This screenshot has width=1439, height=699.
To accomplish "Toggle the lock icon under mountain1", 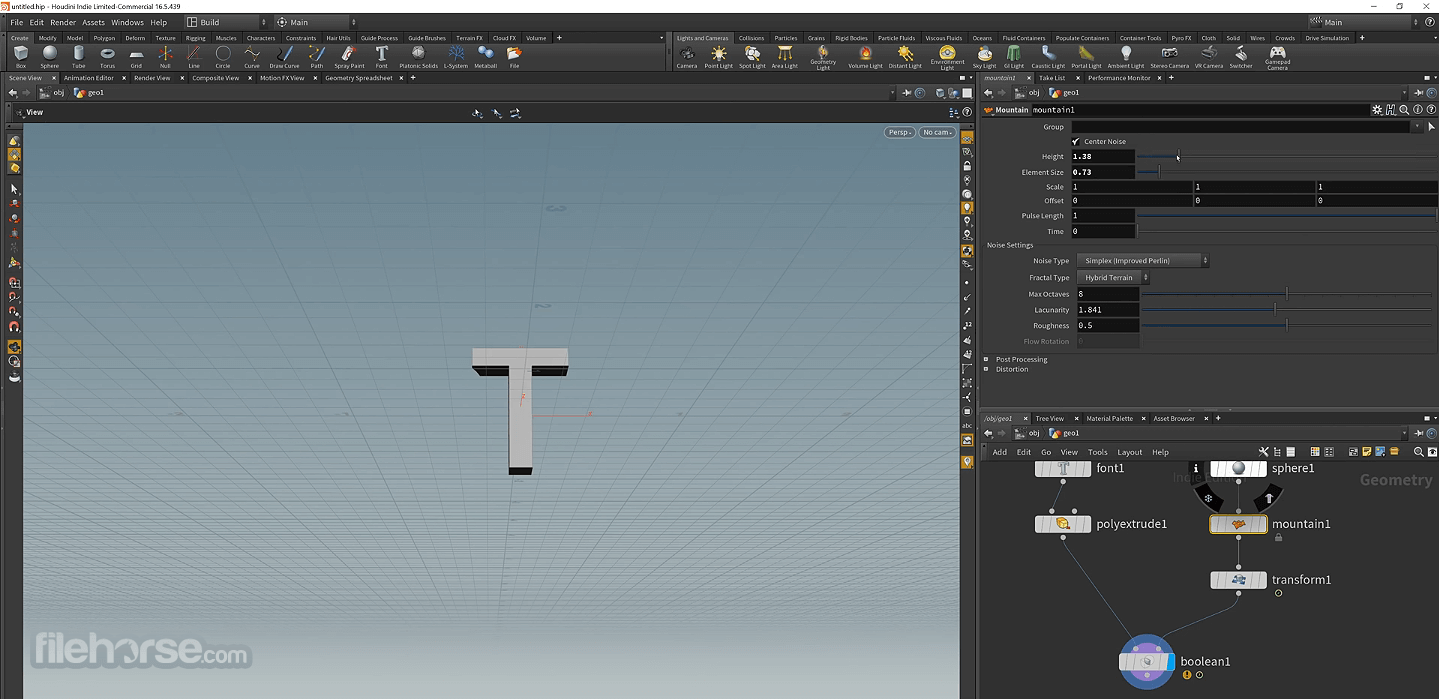I will [1278, 538].
